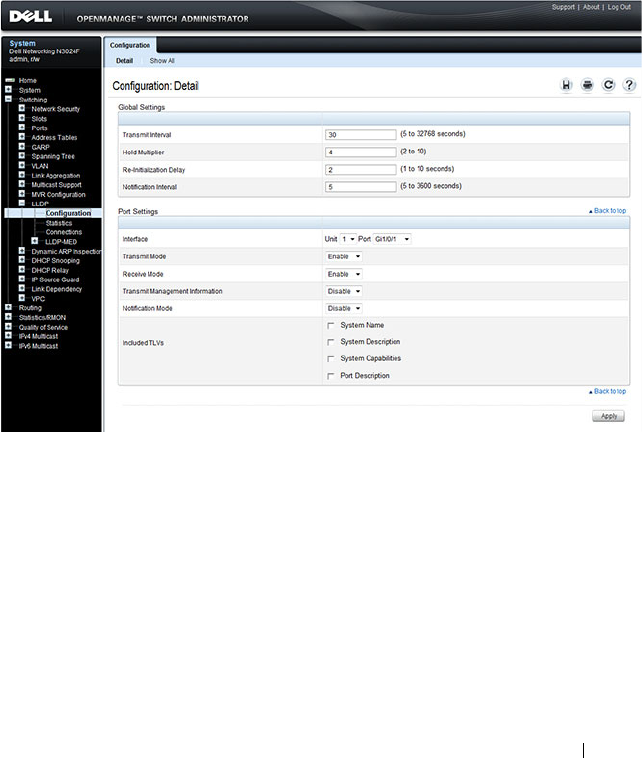Screen dimensions: 642x758
Task: Expand the Network Security node
Action: (x=22, y=108)
